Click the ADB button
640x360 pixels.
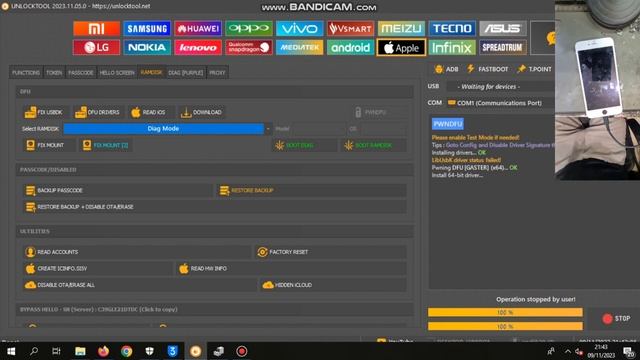tap(446, 69)
